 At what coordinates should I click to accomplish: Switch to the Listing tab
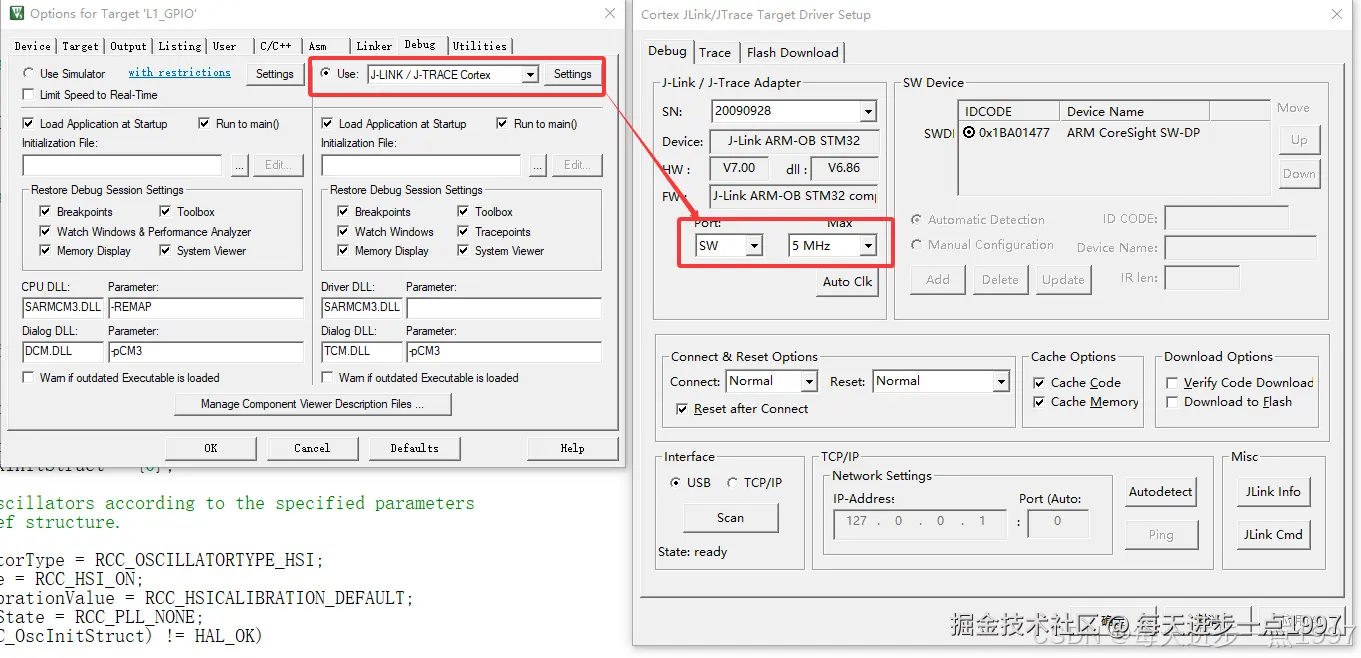180,46
